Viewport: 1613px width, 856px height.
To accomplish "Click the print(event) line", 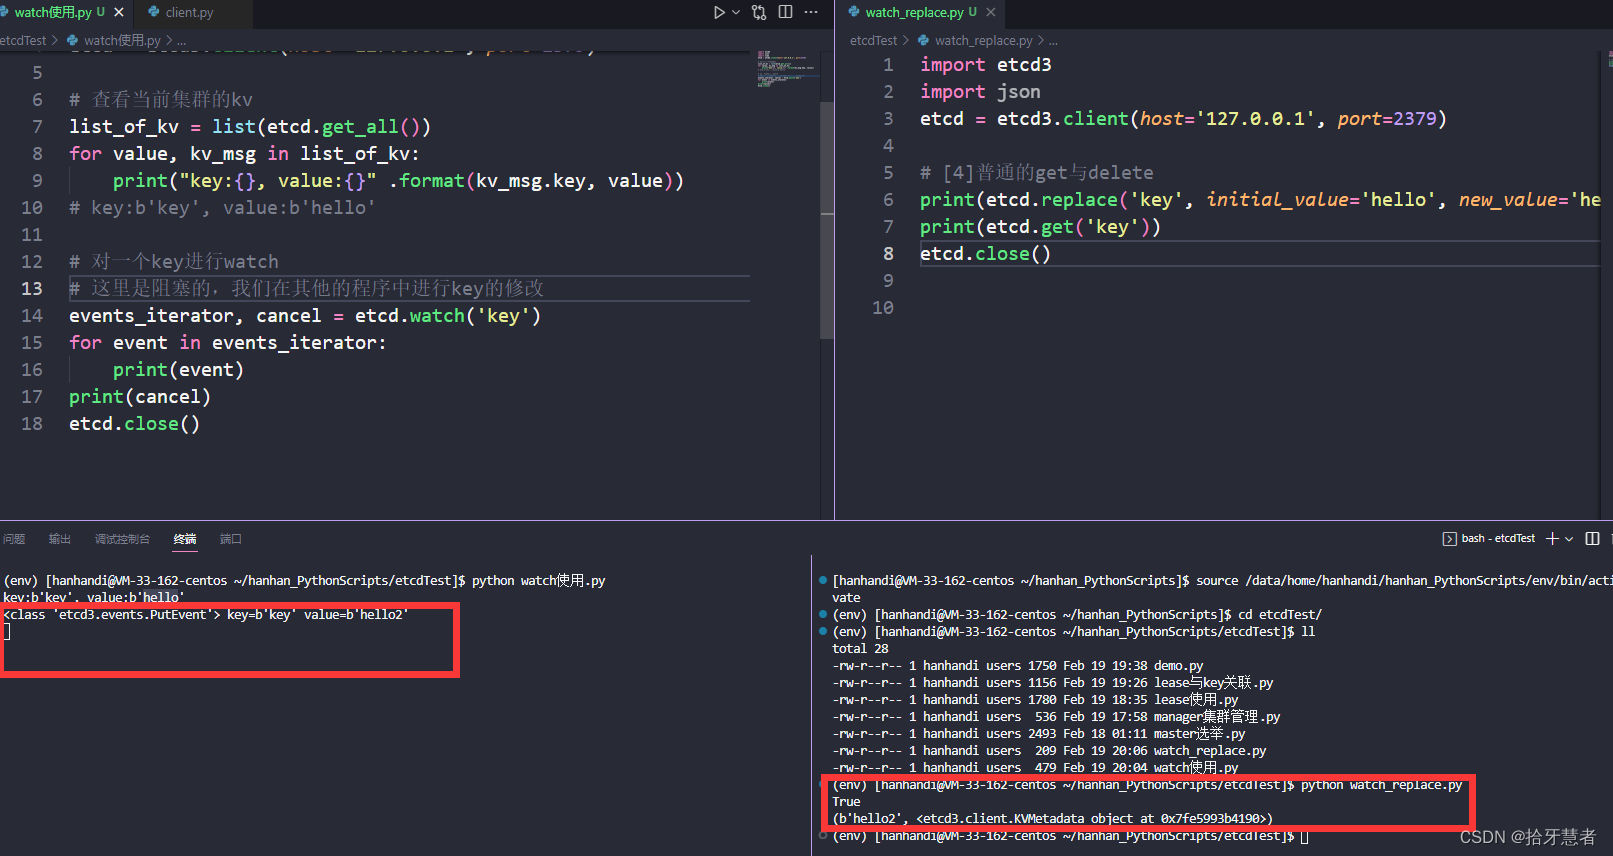I will tap(178, 370).
